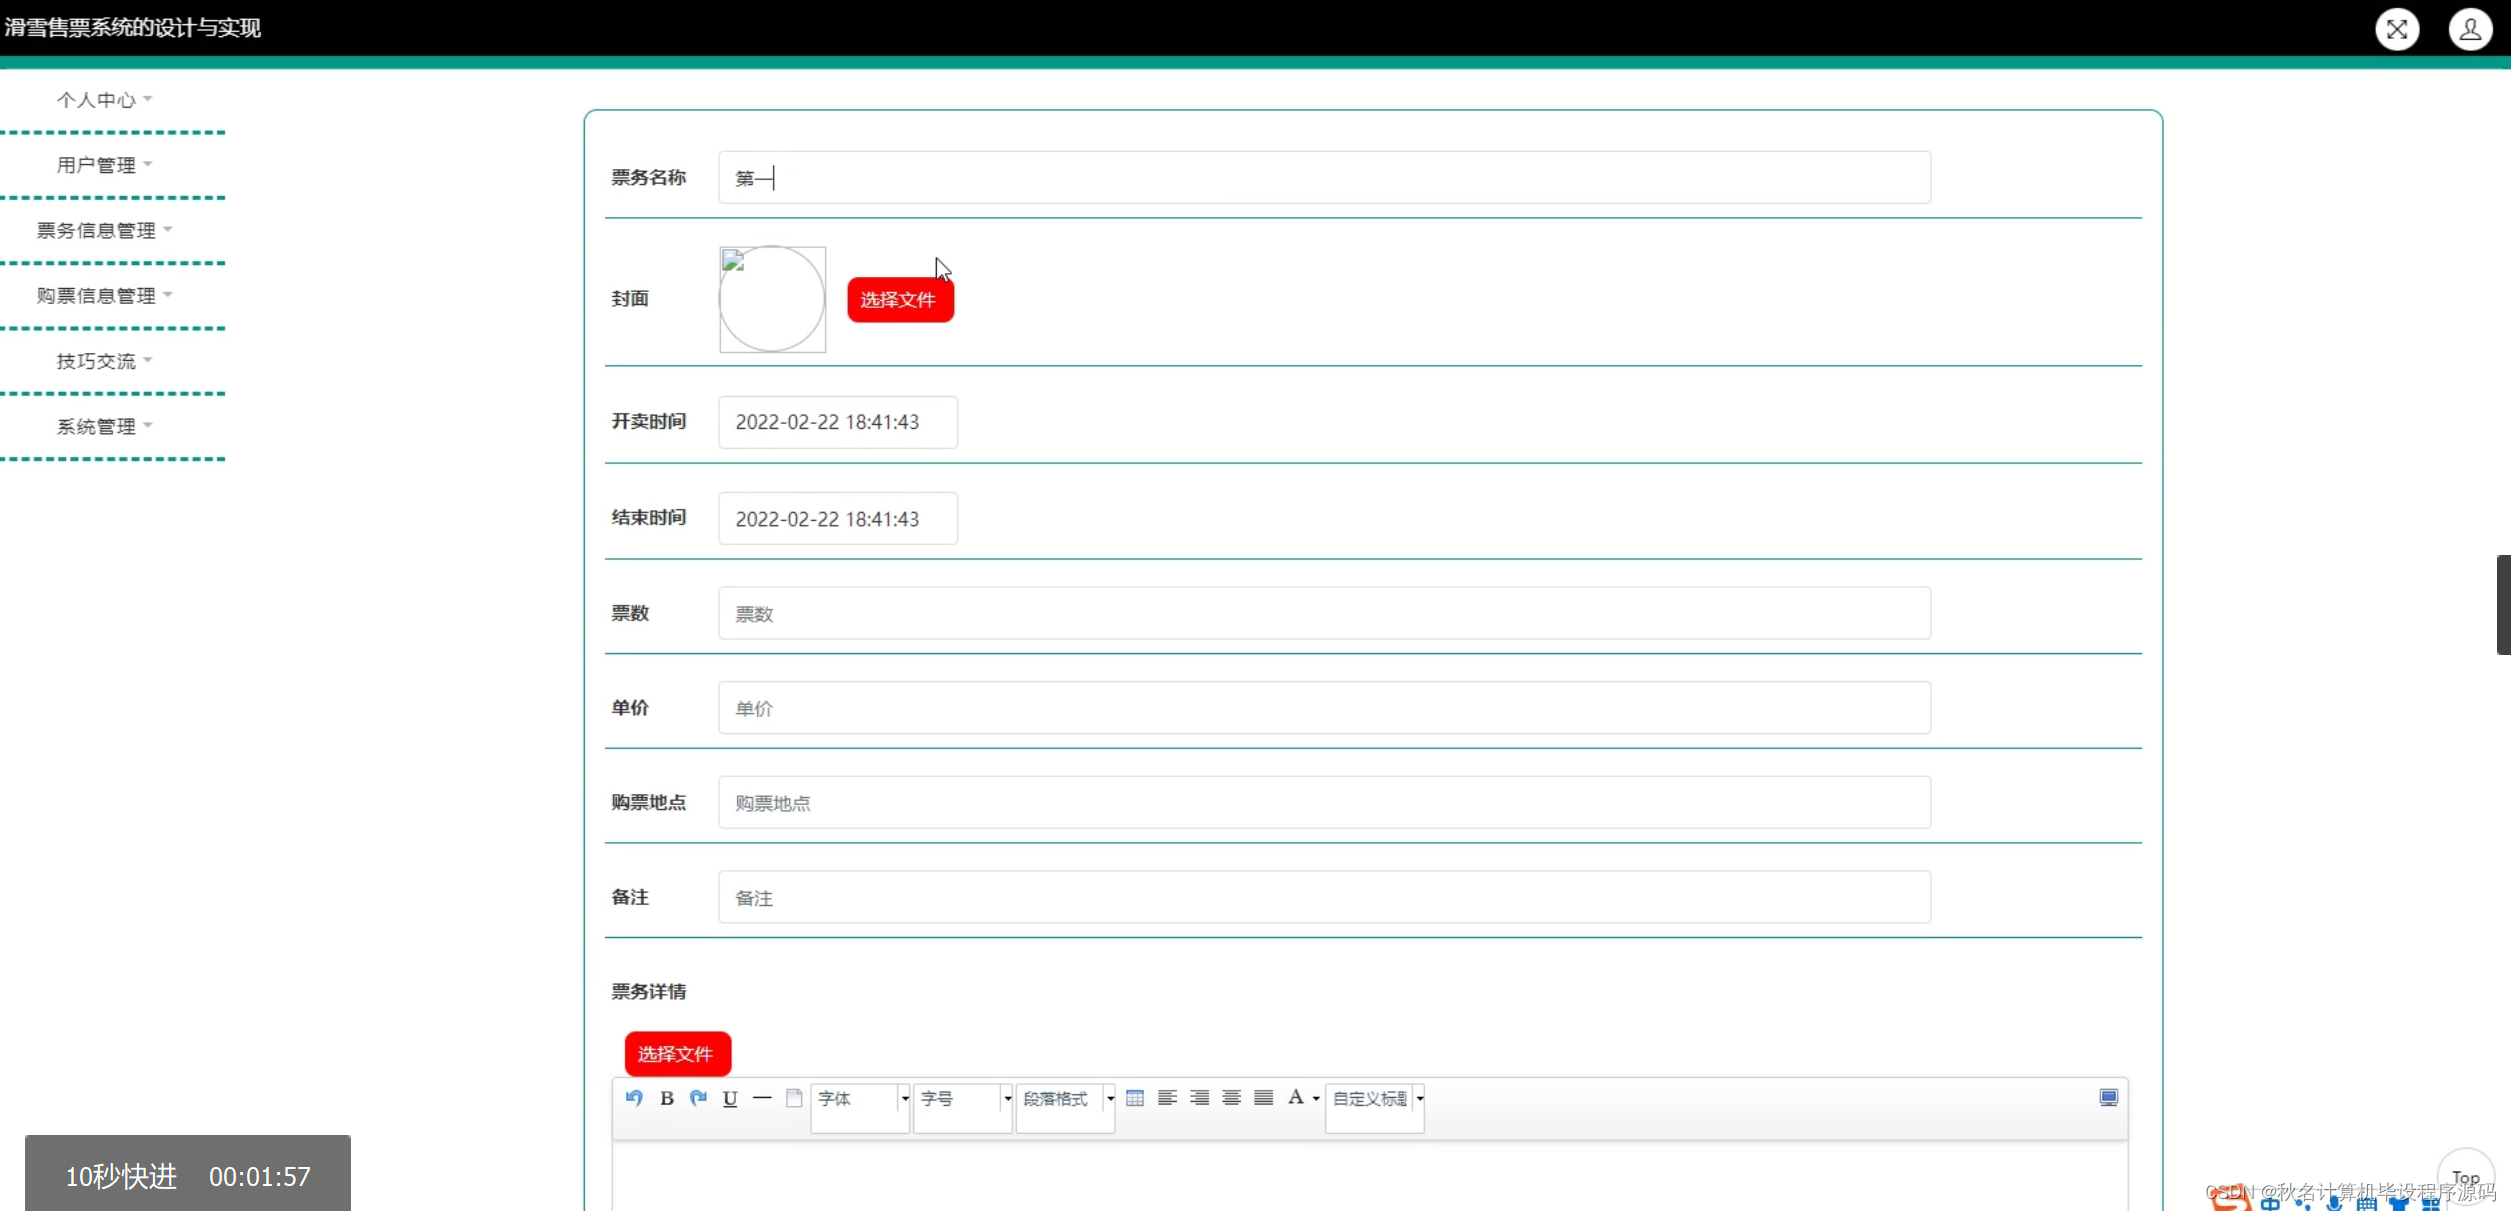
Task: Click 选择文件 button under 票务详情
Action: [677, 1054]
